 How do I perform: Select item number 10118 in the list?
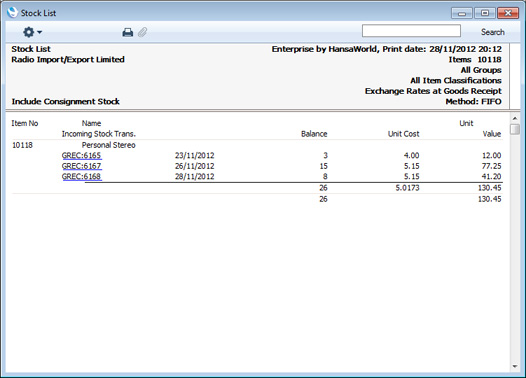point(22,145)
